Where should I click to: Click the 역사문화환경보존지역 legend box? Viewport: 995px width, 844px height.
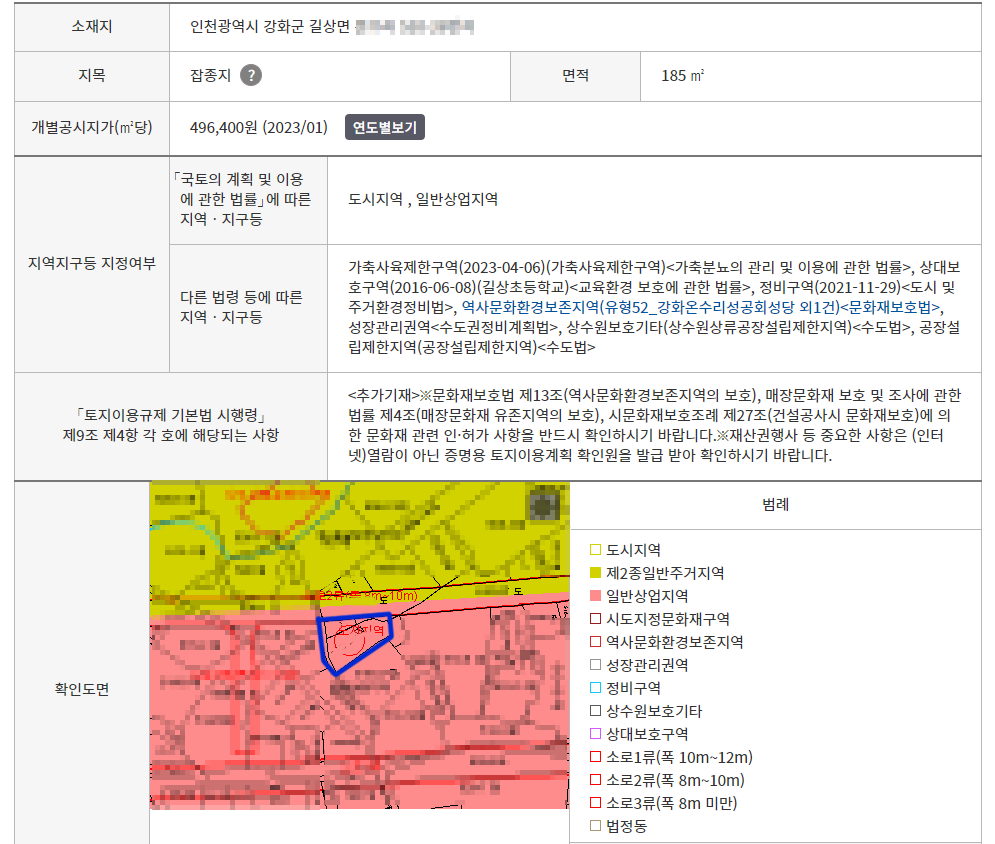pyautogui.click(x=595, y=642)
